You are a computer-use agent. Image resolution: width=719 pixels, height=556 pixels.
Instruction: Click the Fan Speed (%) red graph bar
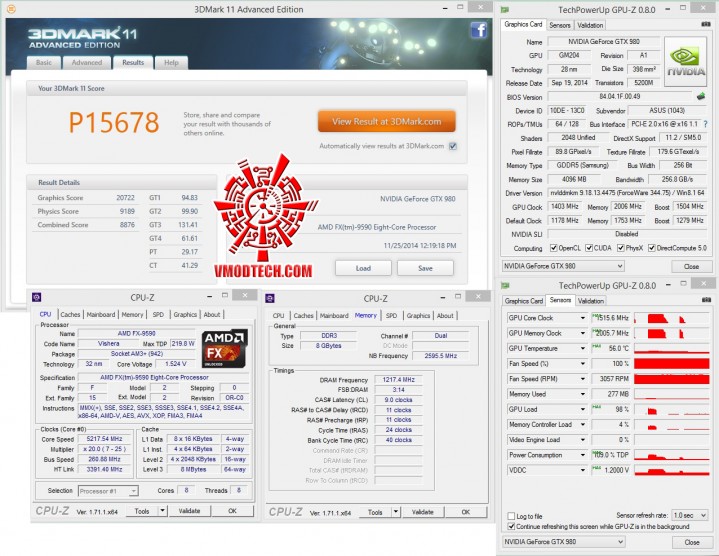(x=672, y=364)
